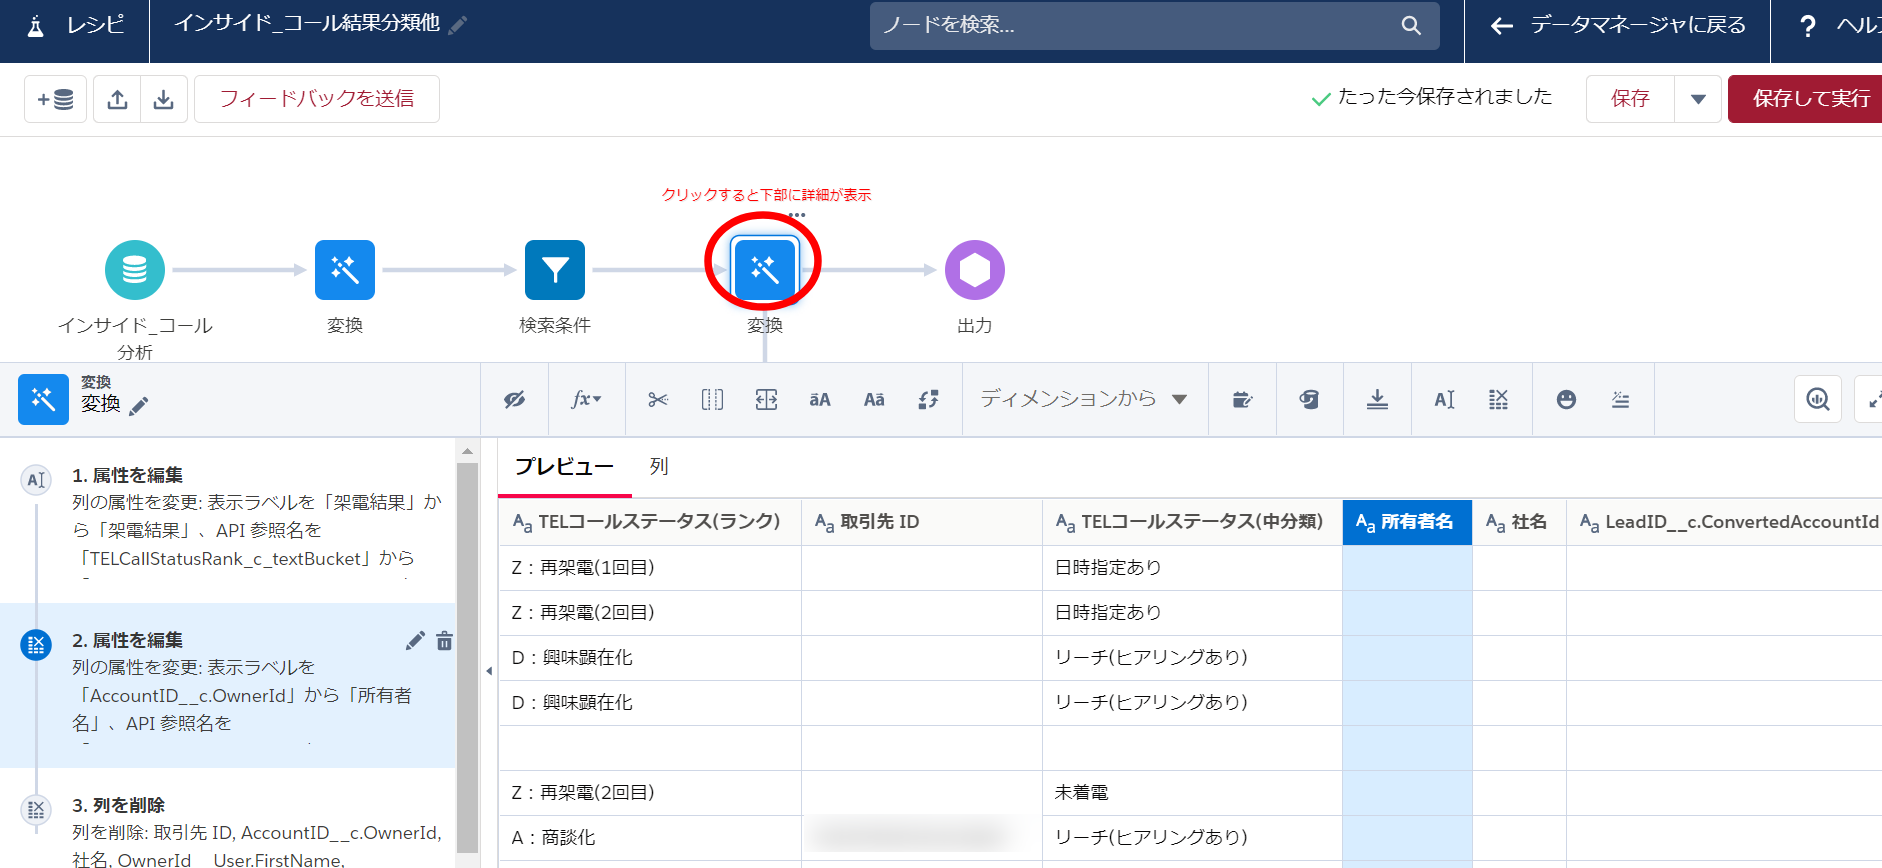Select the プレビュー tab
The width and height of the screenshot is (1882, 868).
pyautogui.click(x=564, y=467)
